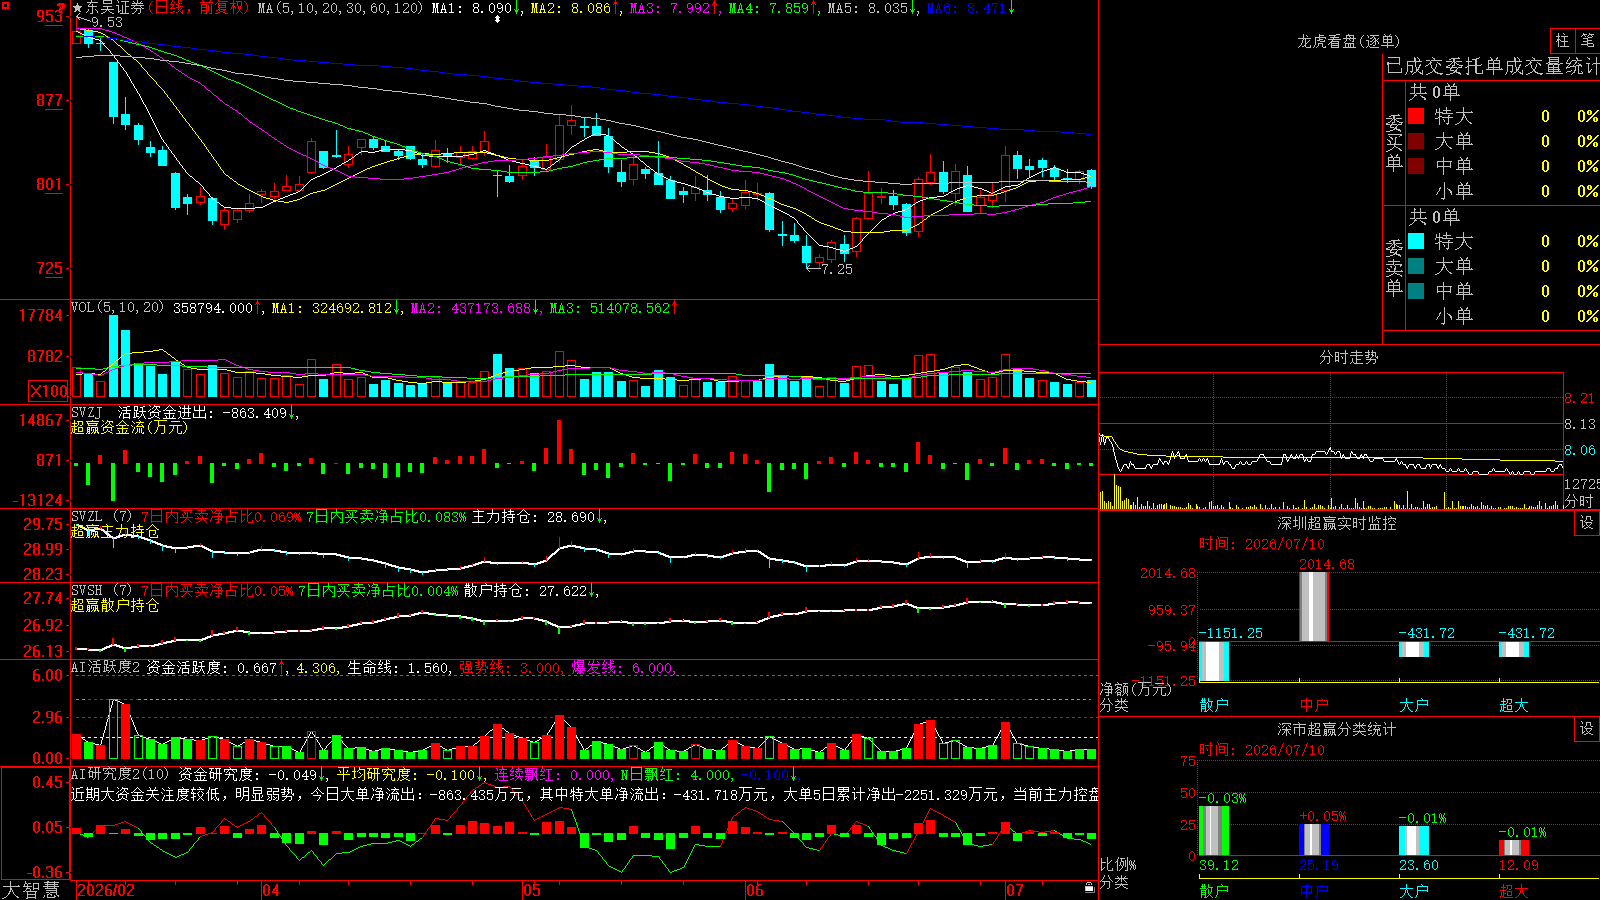1600x900 pixels.
Task: Click the red 特大 buy order swatch
Action: [1416, 116]
